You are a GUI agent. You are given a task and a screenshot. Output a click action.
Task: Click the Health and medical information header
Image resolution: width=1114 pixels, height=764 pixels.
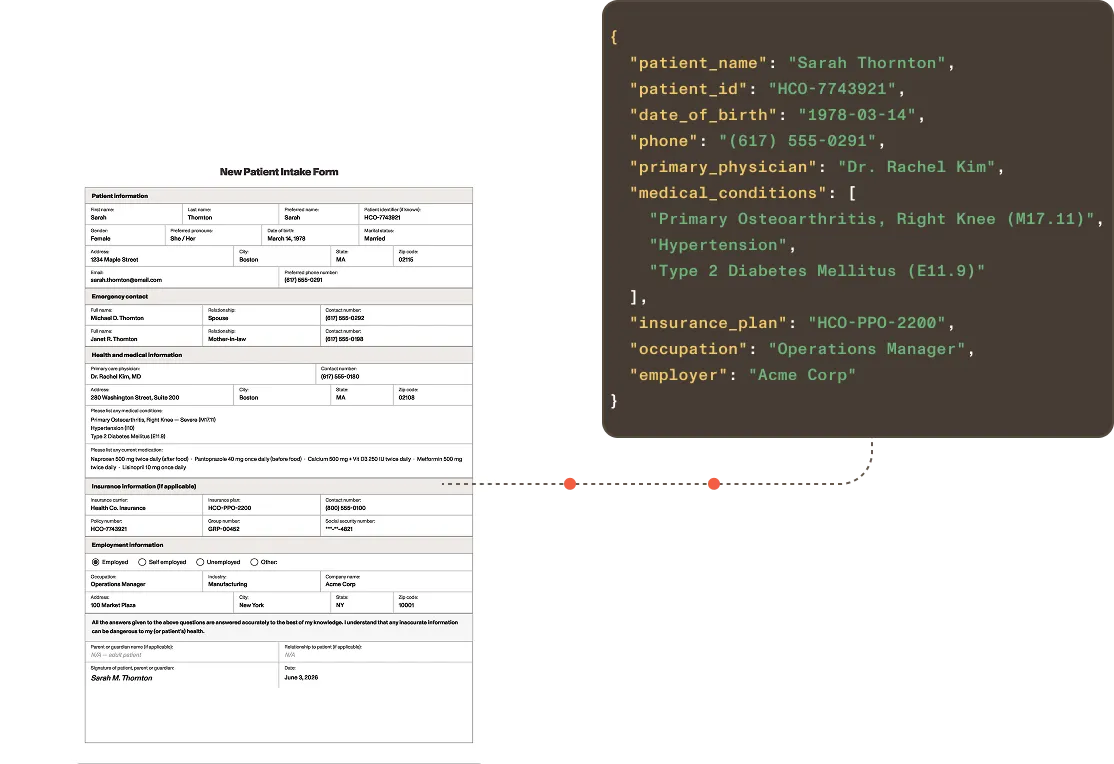(x=278, y=355)
